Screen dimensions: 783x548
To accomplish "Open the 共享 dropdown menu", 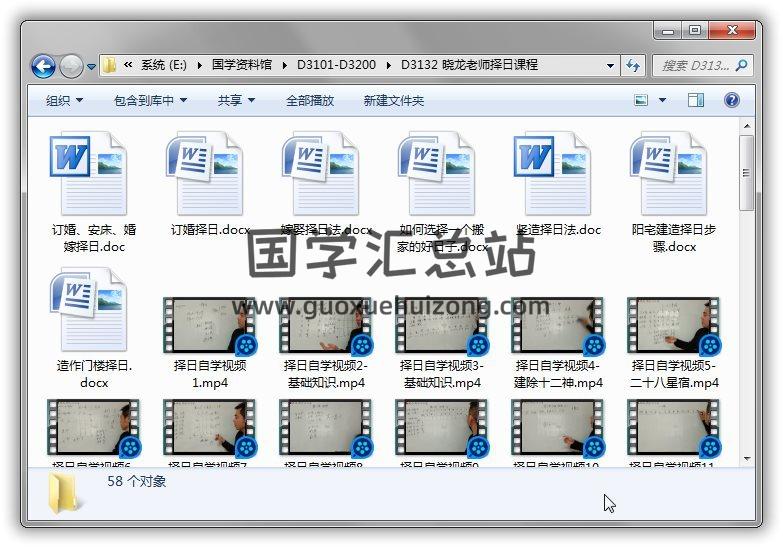I will 236,100.
